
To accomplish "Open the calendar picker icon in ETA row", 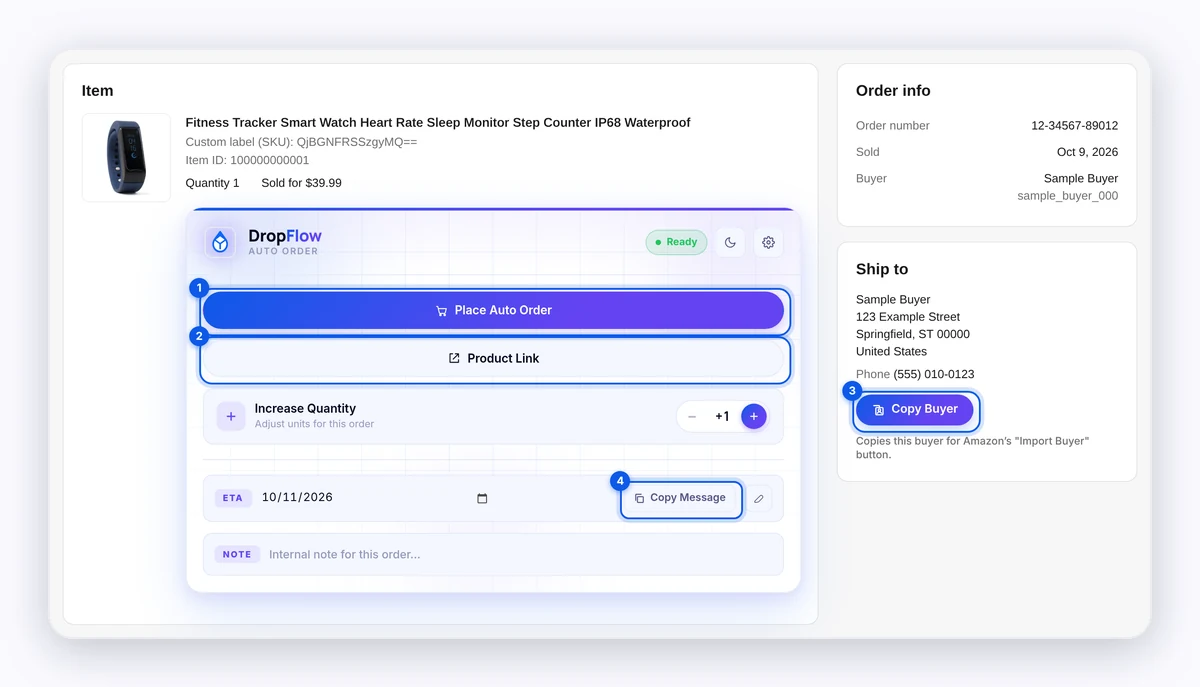I will coord(482,498).
